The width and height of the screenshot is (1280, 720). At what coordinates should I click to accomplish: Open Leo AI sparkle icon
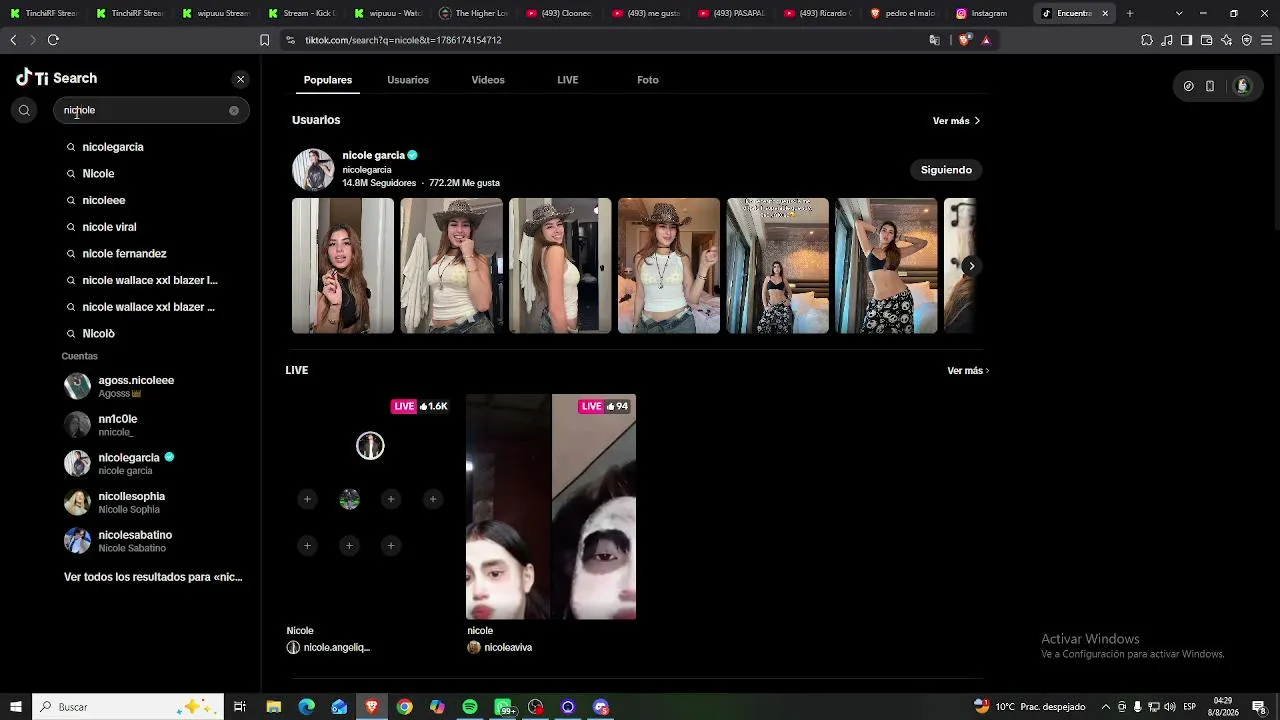(x=1227, y=40)
